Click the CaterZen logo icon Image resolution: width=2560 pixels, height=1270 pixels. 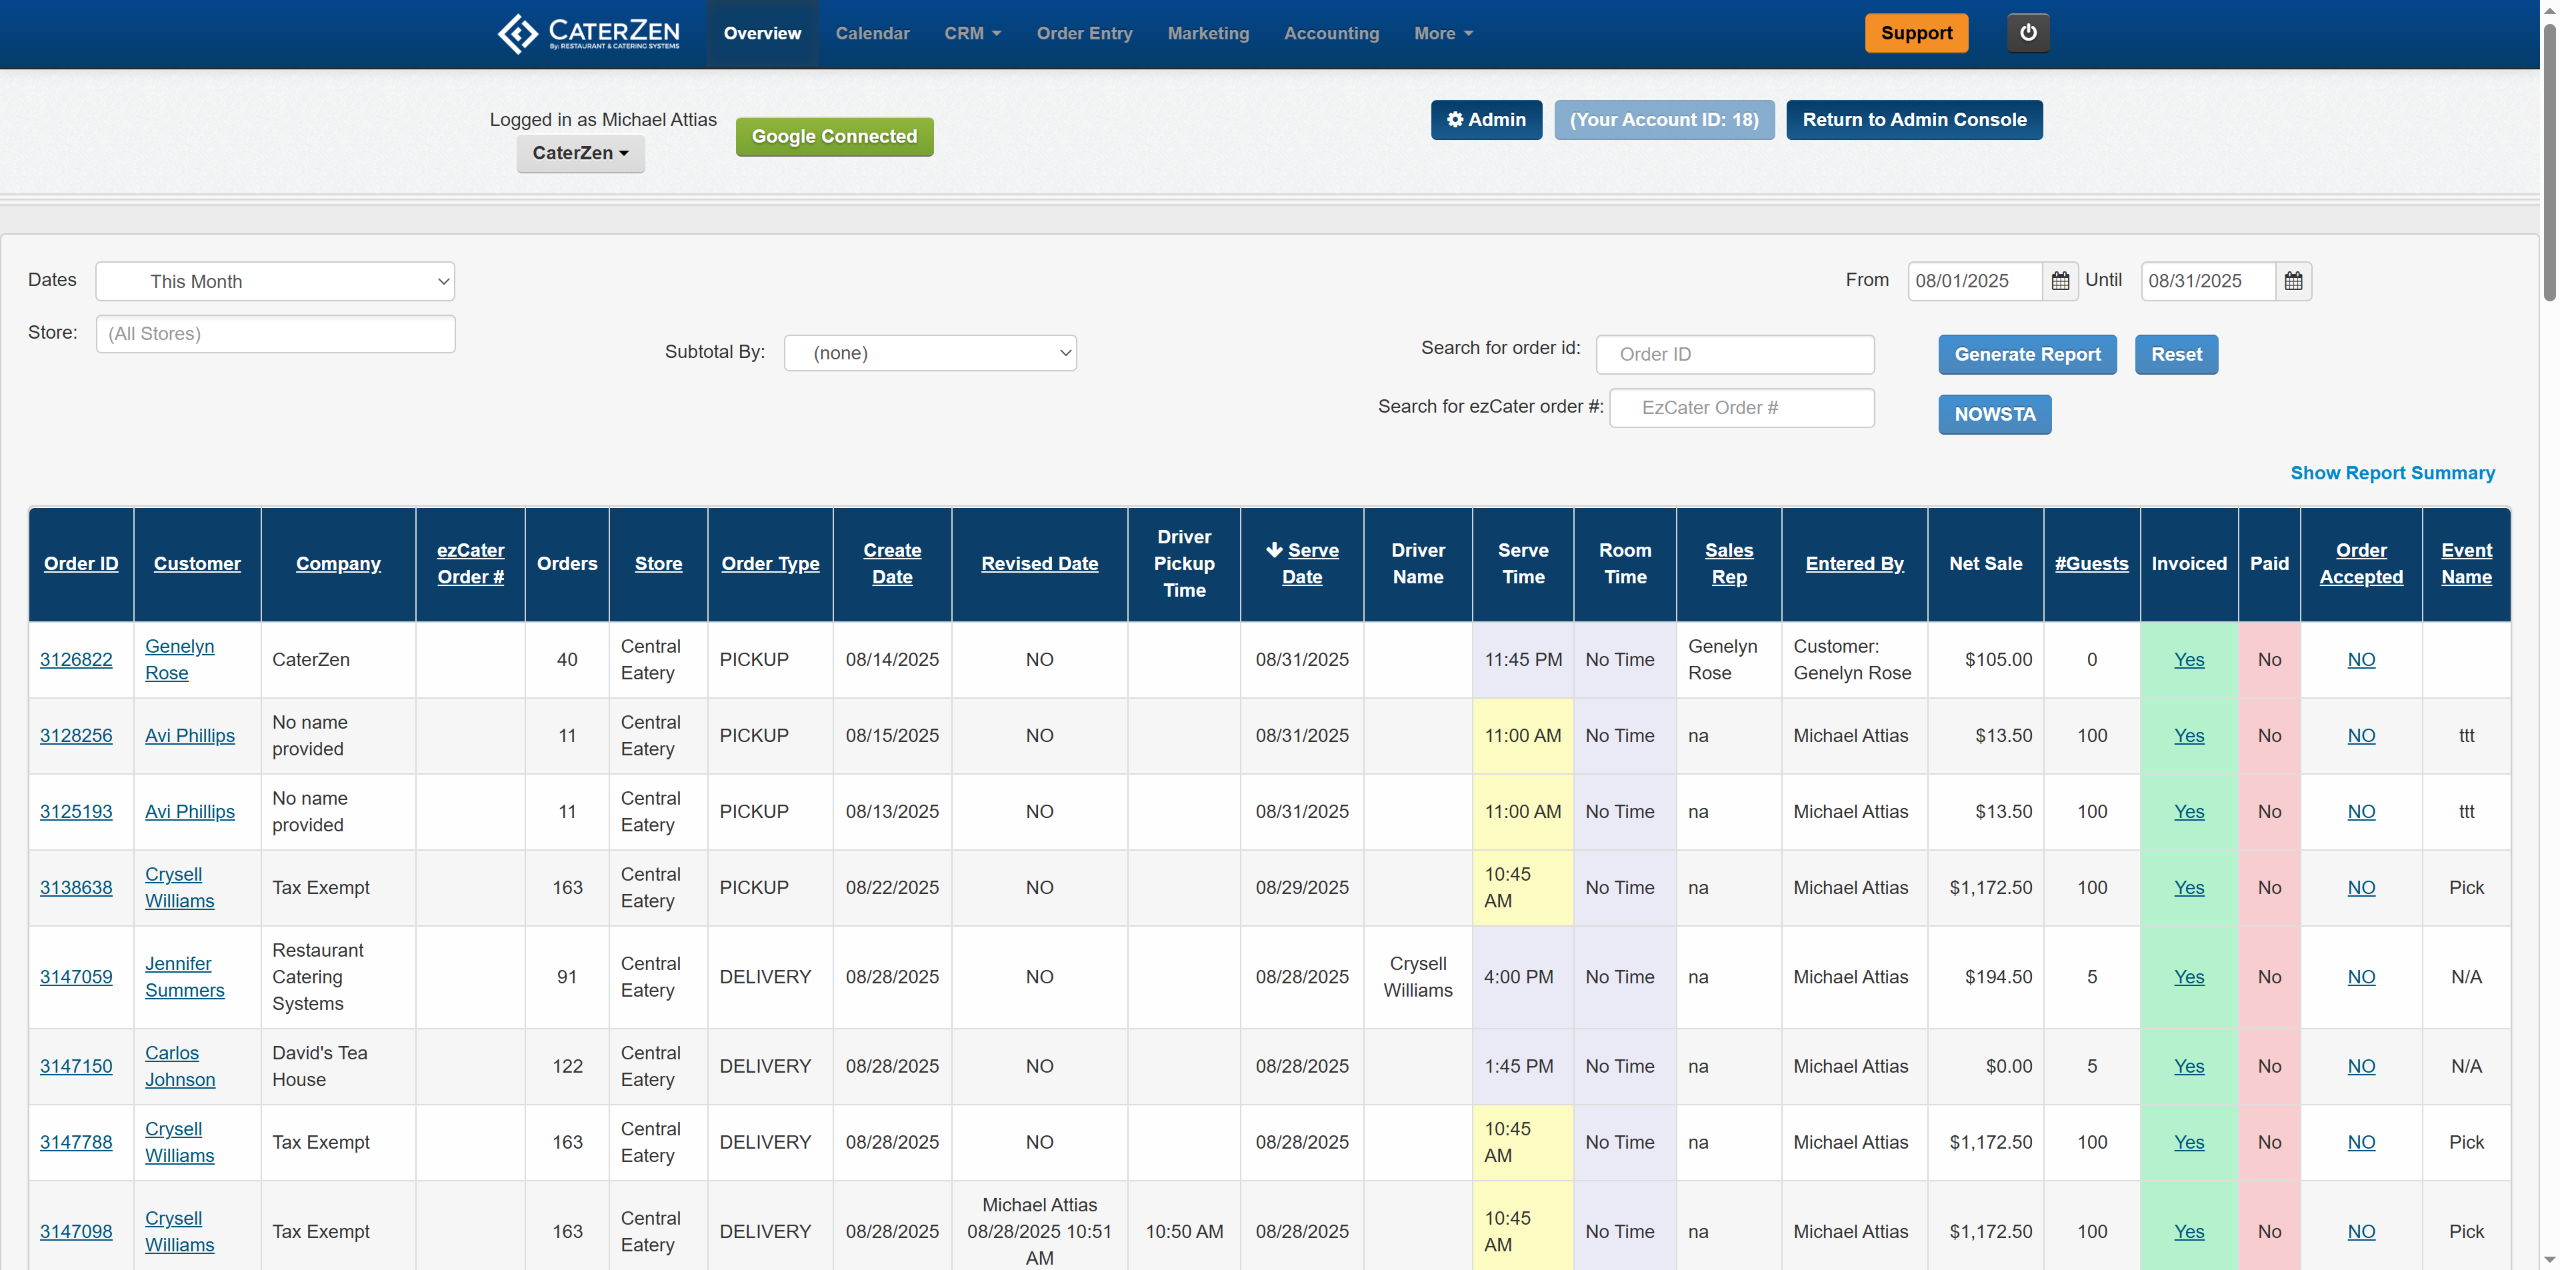[518, 33]
